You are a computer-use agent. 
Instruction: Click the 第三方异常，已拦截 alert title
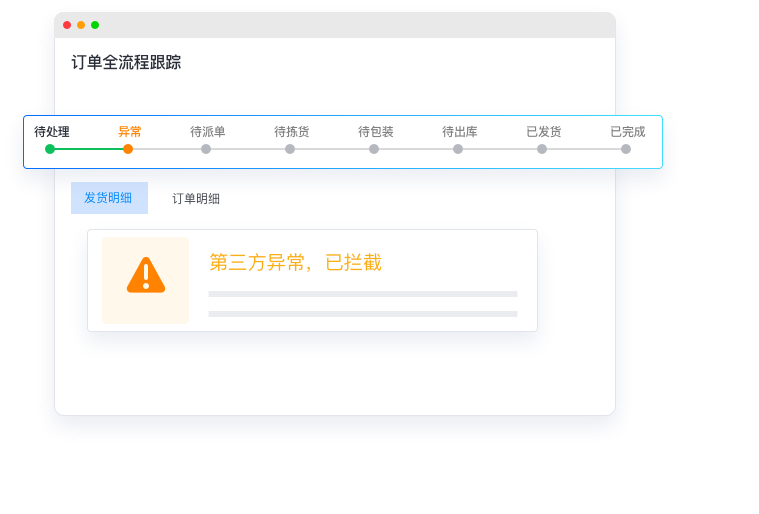[295, 262]
